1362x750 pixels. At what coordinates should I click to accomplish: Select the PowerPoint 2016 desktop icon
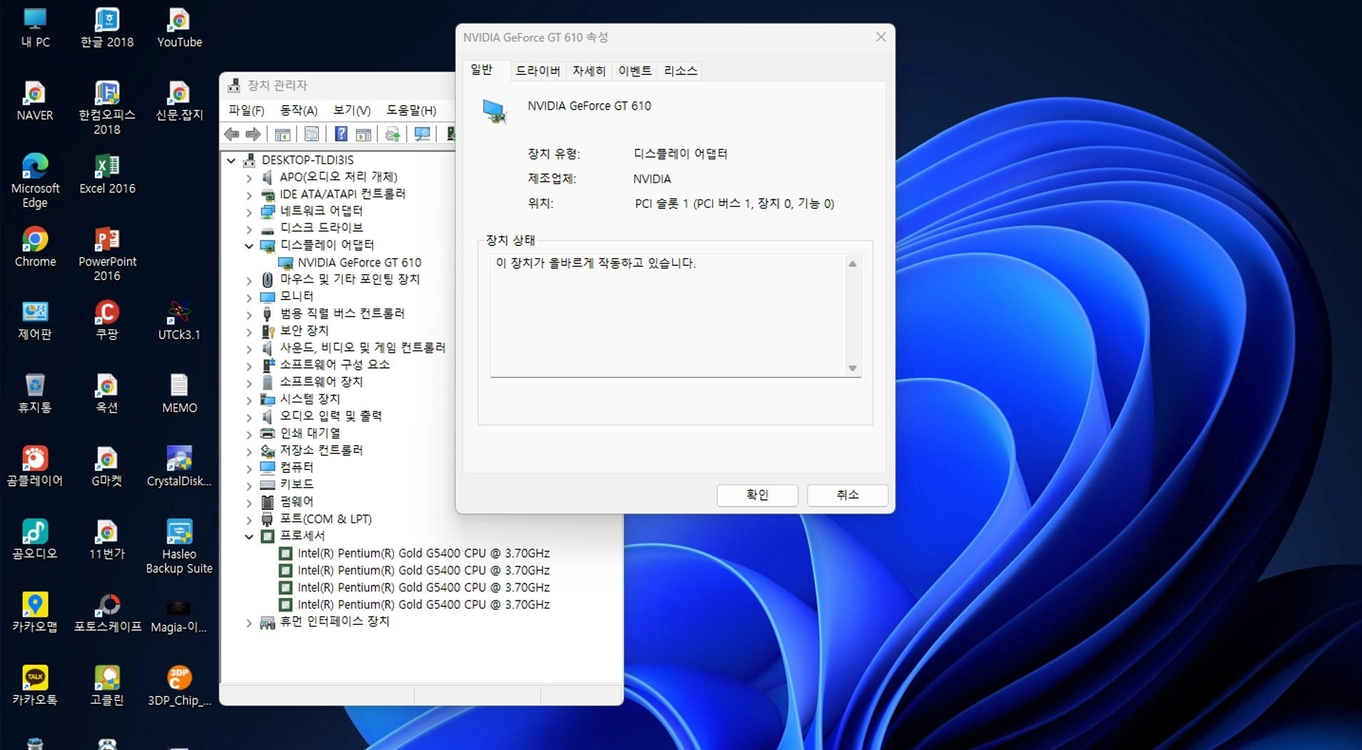pos(107,254)
